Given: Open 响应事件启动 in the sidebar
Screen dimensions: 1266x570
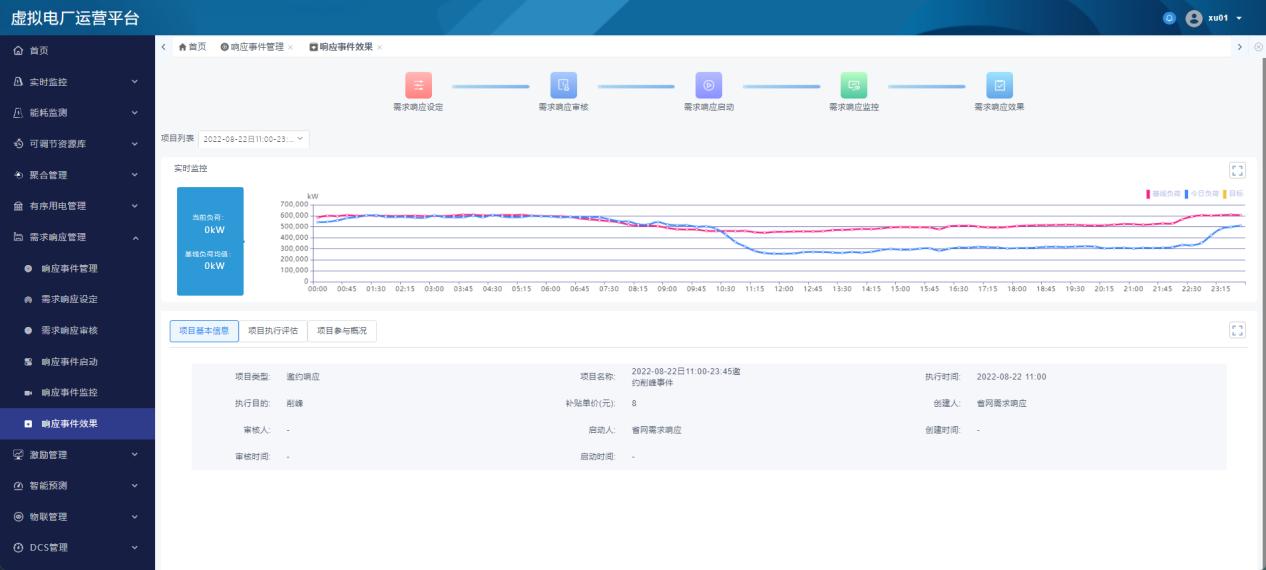Looking at the screenshot, I should pyautogui.click(x=77, y=361).
